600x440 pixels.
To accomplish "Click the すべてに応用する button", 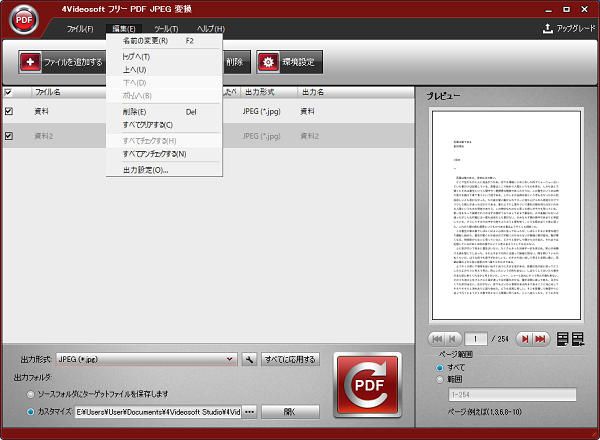I will click(290, 359).
